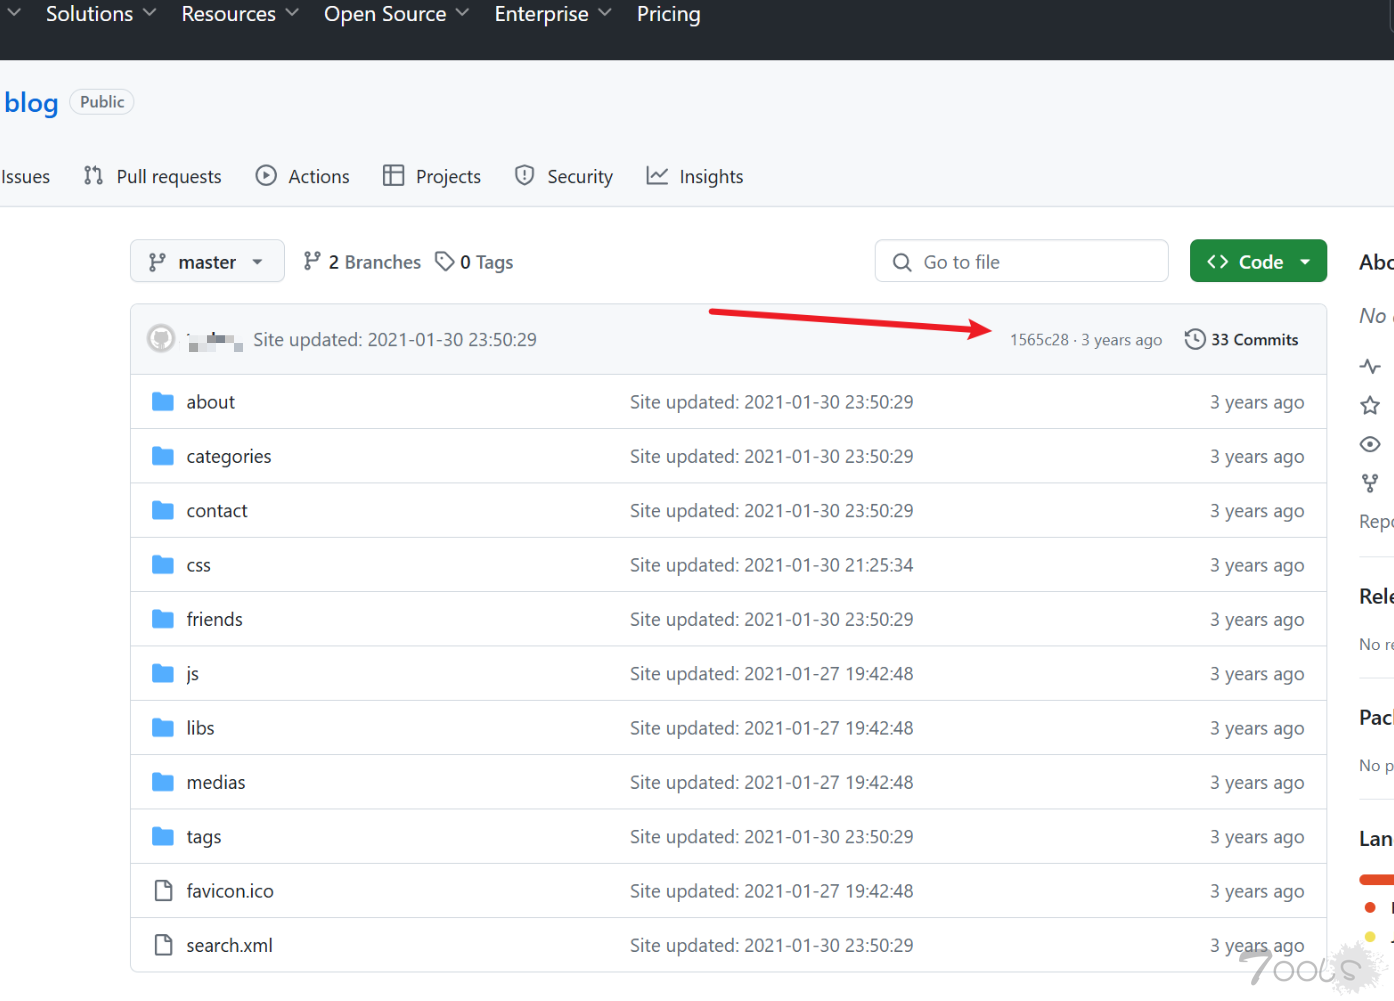This screenshot has height=1001, width=1394.
Task: Focus the Go to file search field
Action: pos(1021,261)
